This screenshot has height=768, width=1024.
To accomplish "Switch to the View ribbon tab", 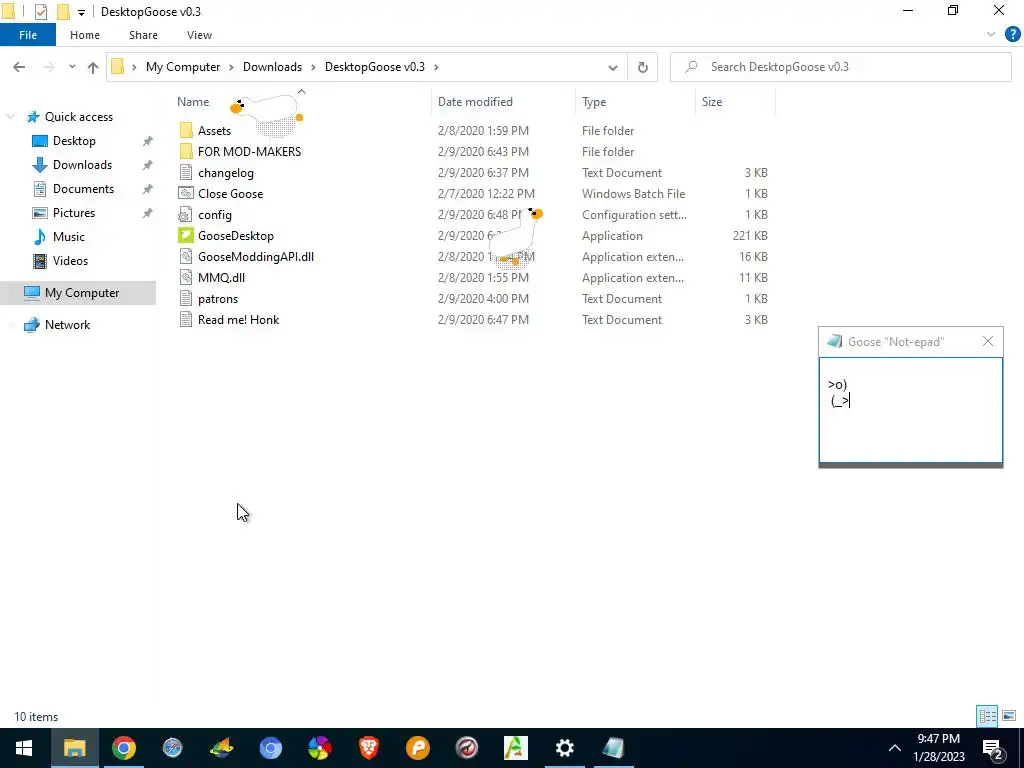I will tap(199, 35).
